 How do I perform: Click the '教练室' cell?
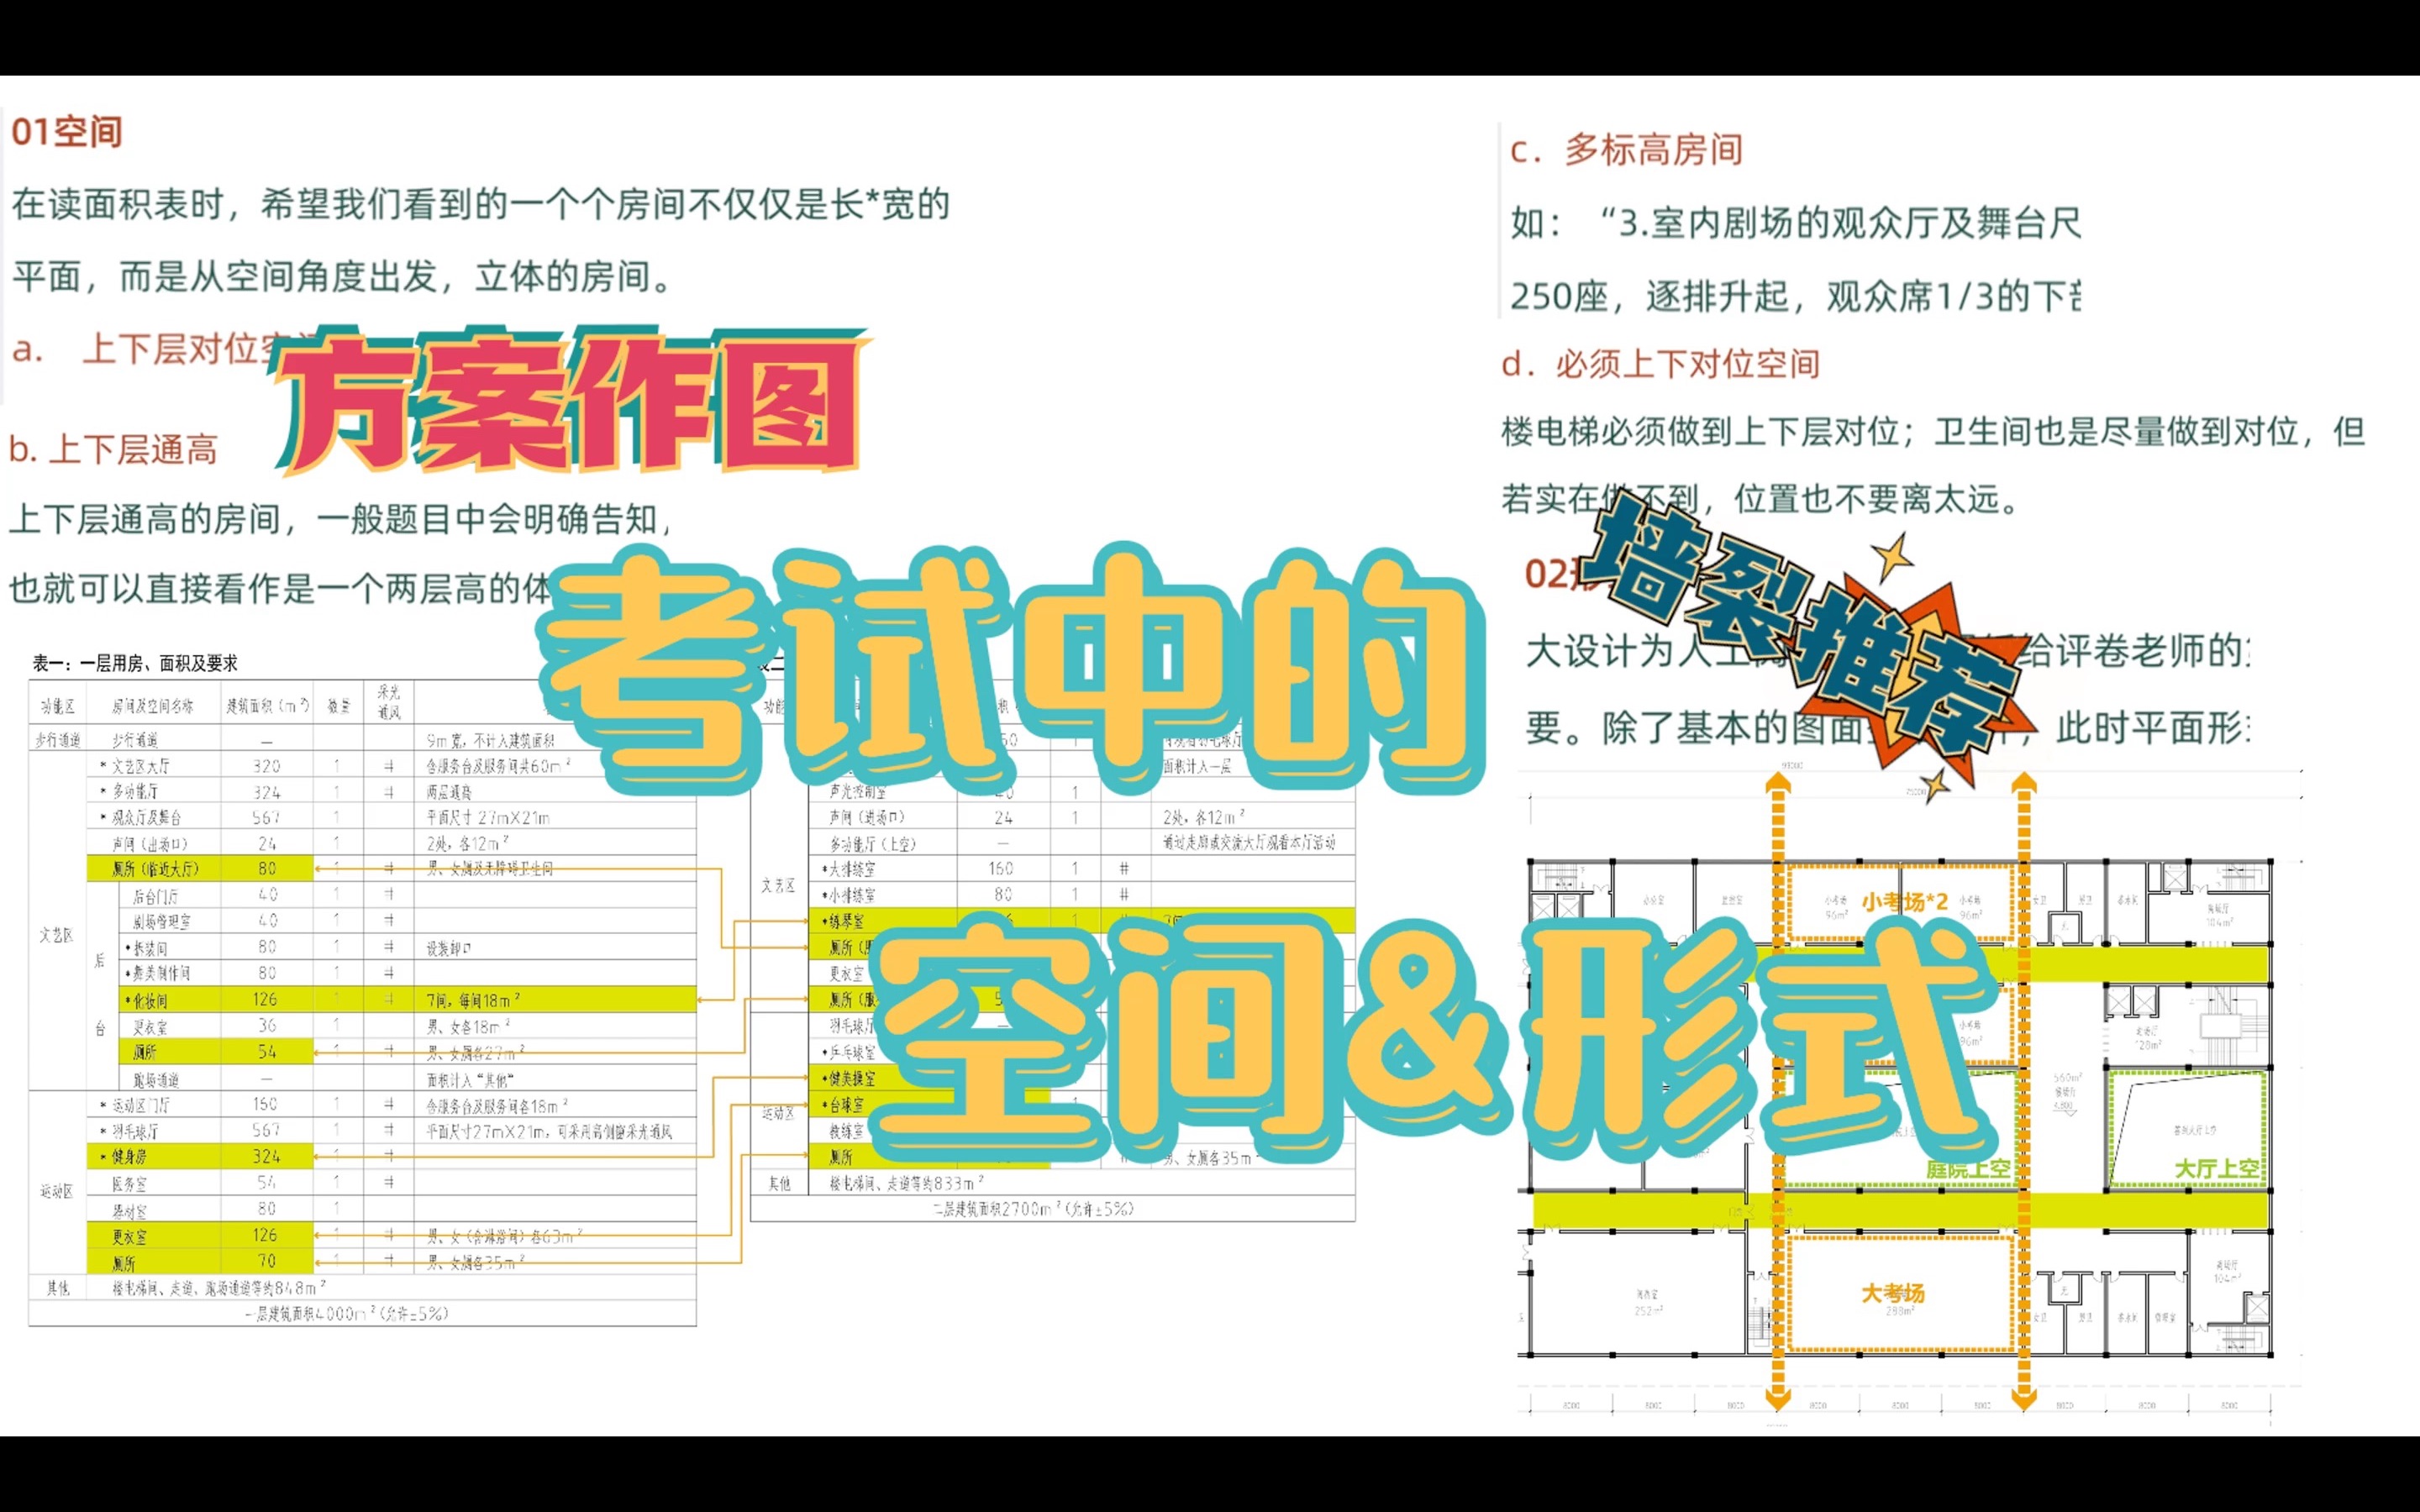pos(846,1131)
